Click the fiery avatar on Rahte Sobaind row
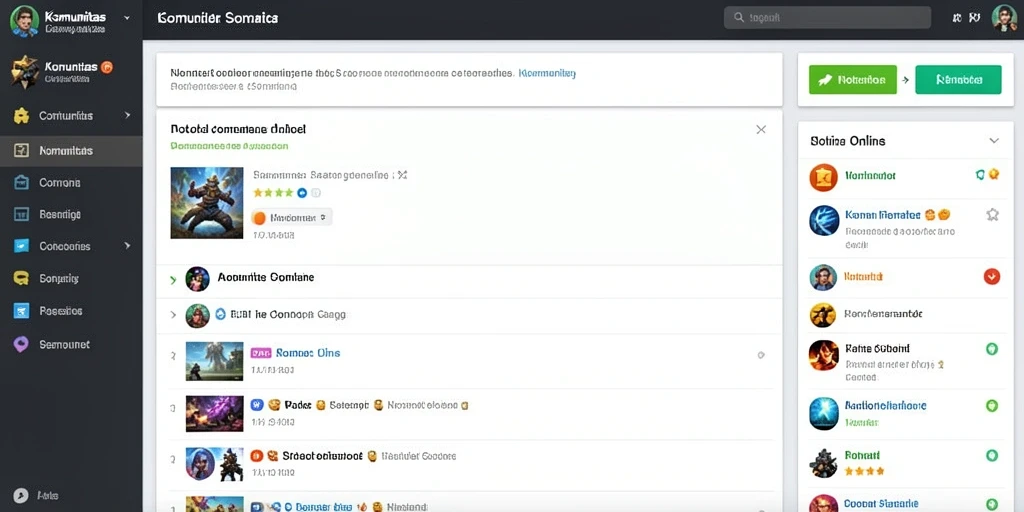1024x512 pixels. [x=823, y=355]
